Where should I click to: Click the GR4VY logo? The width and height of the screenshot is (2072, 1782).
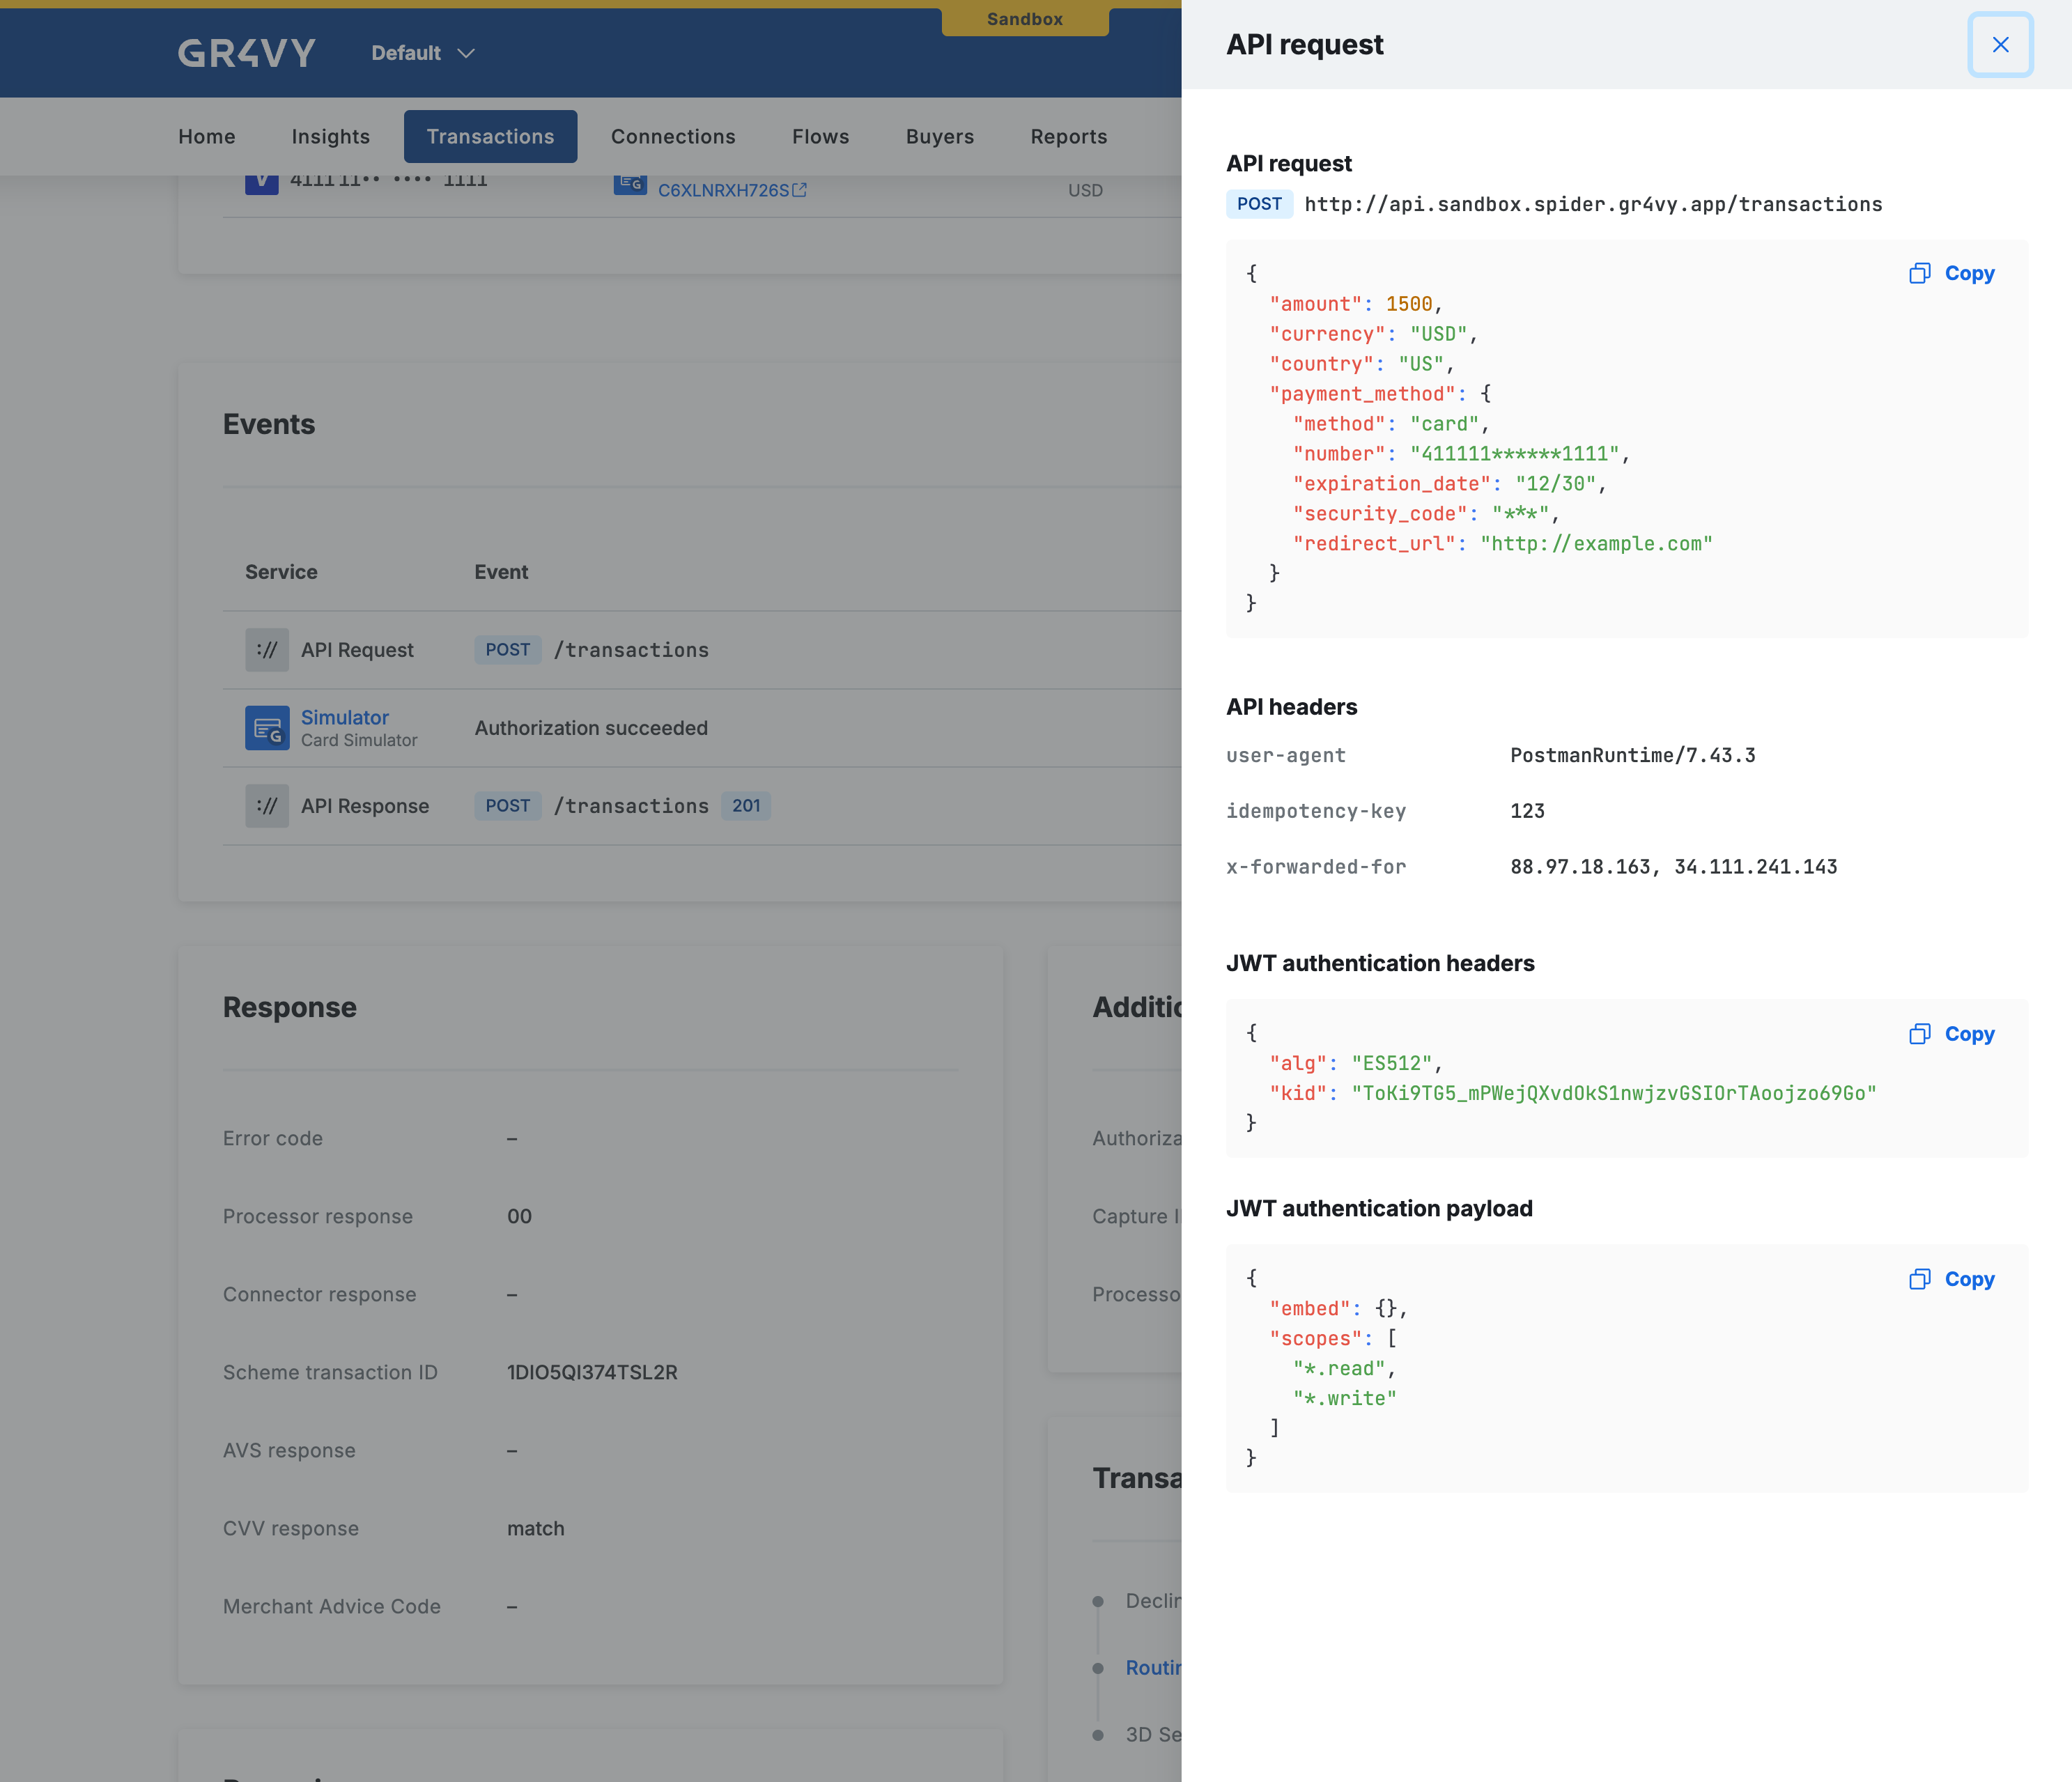tap(246, 52)
